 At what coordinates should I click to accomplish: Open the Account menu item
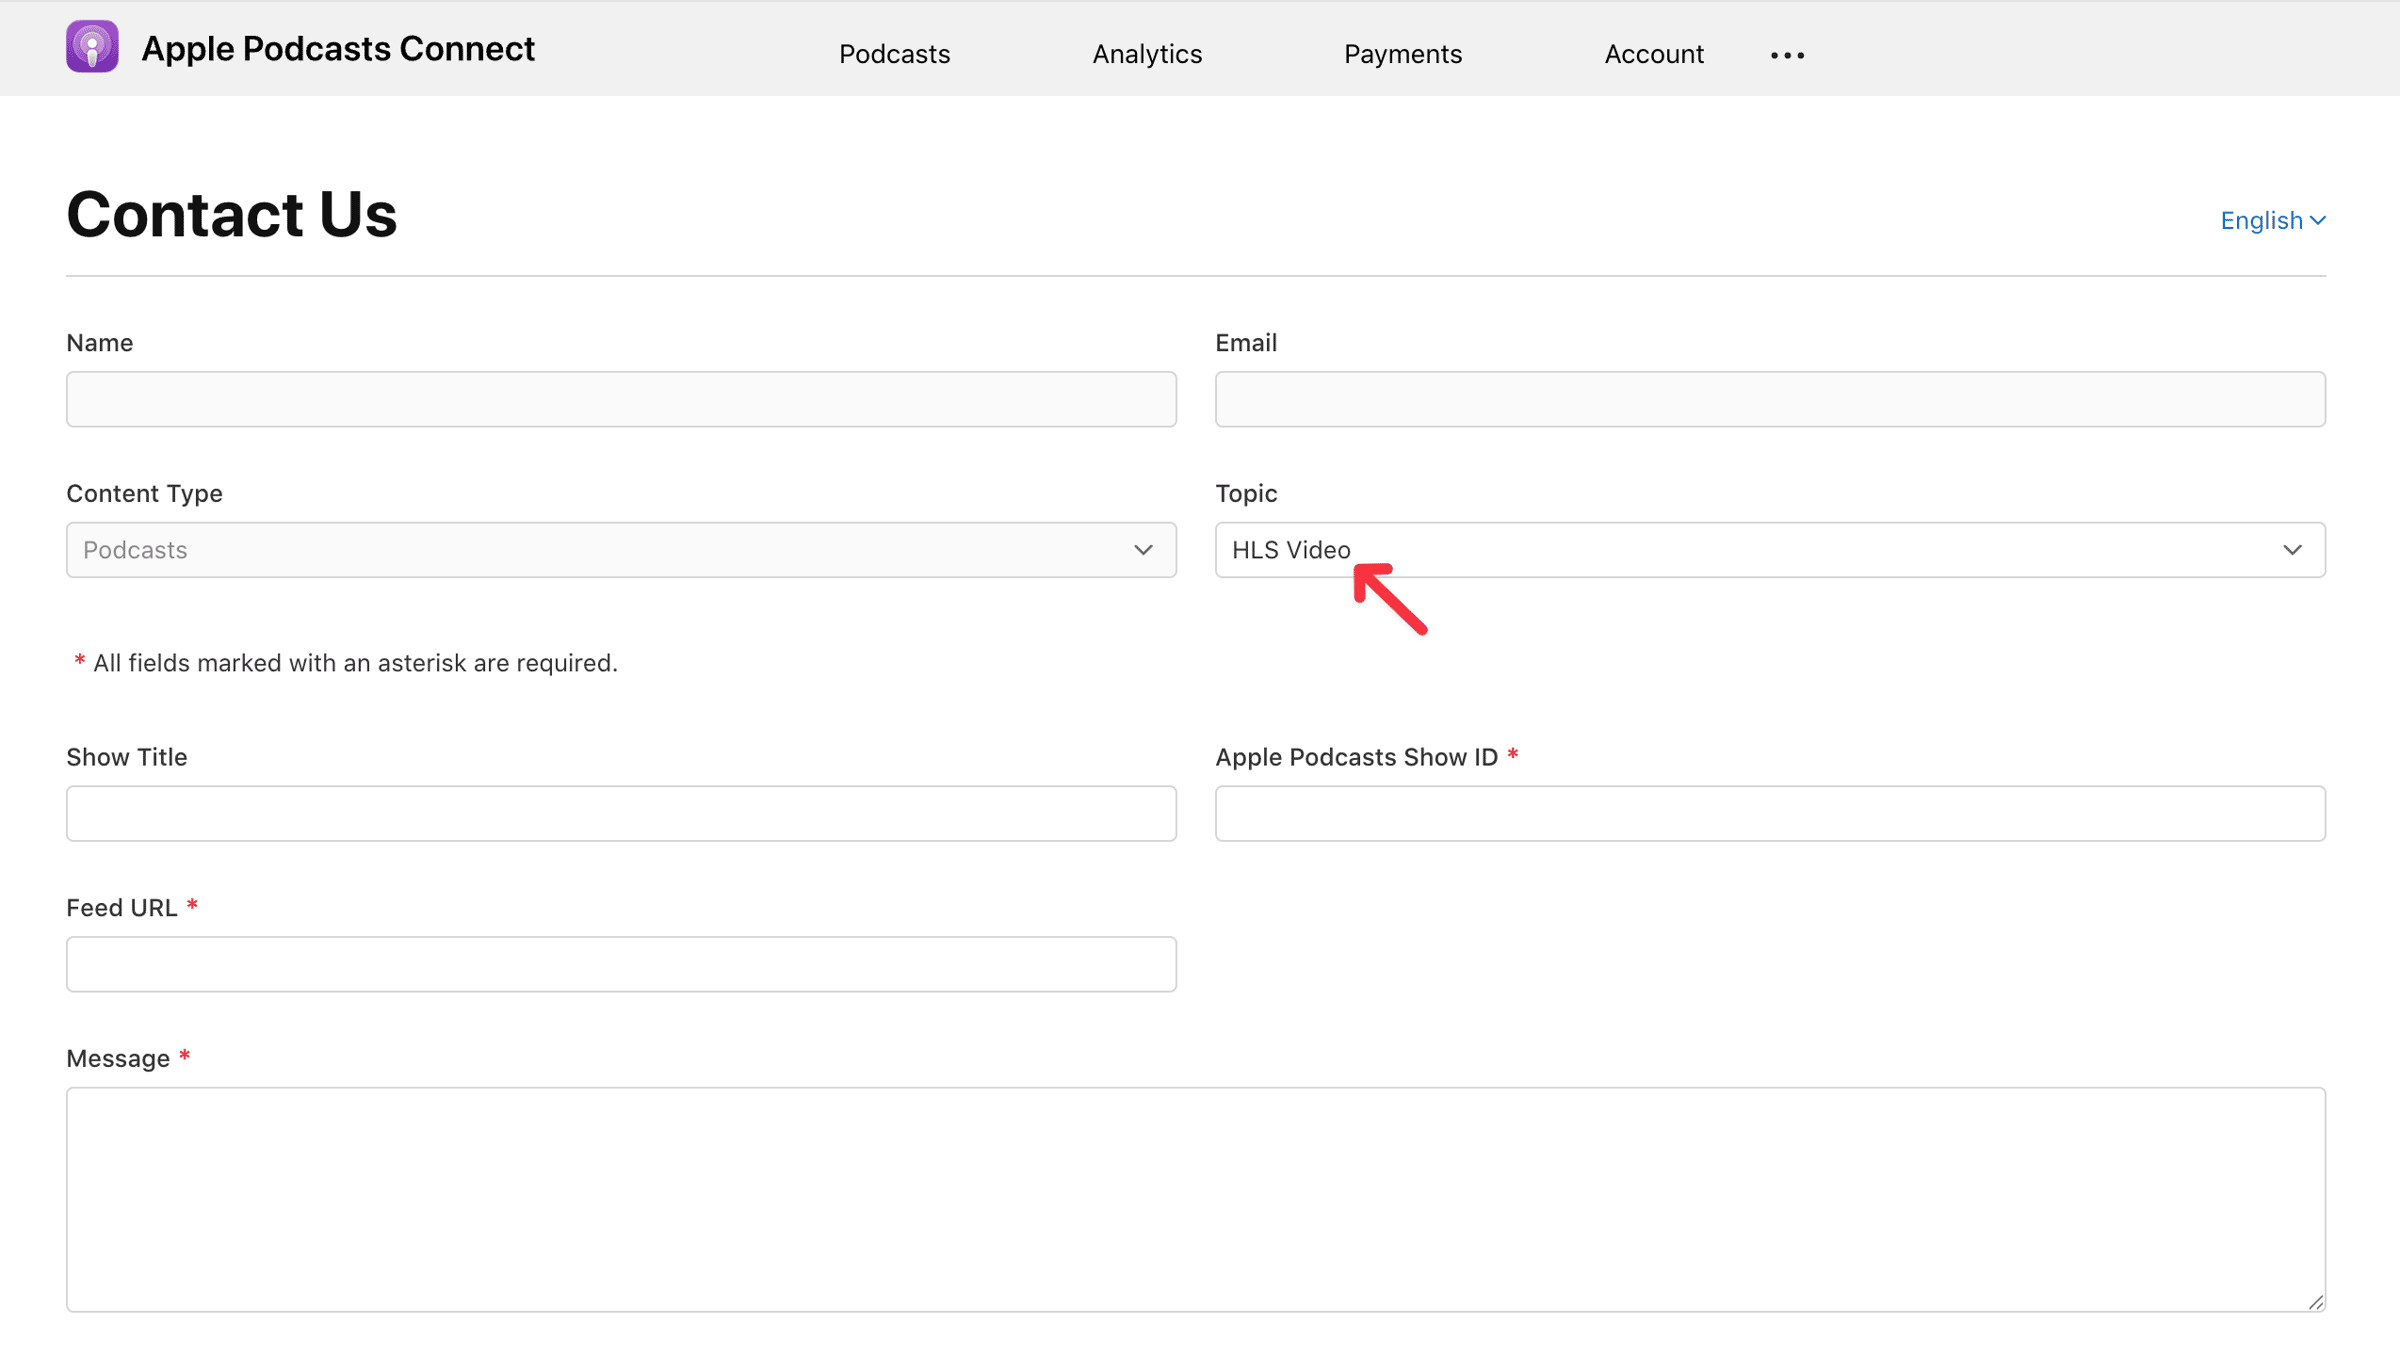tap(1653, 54)
